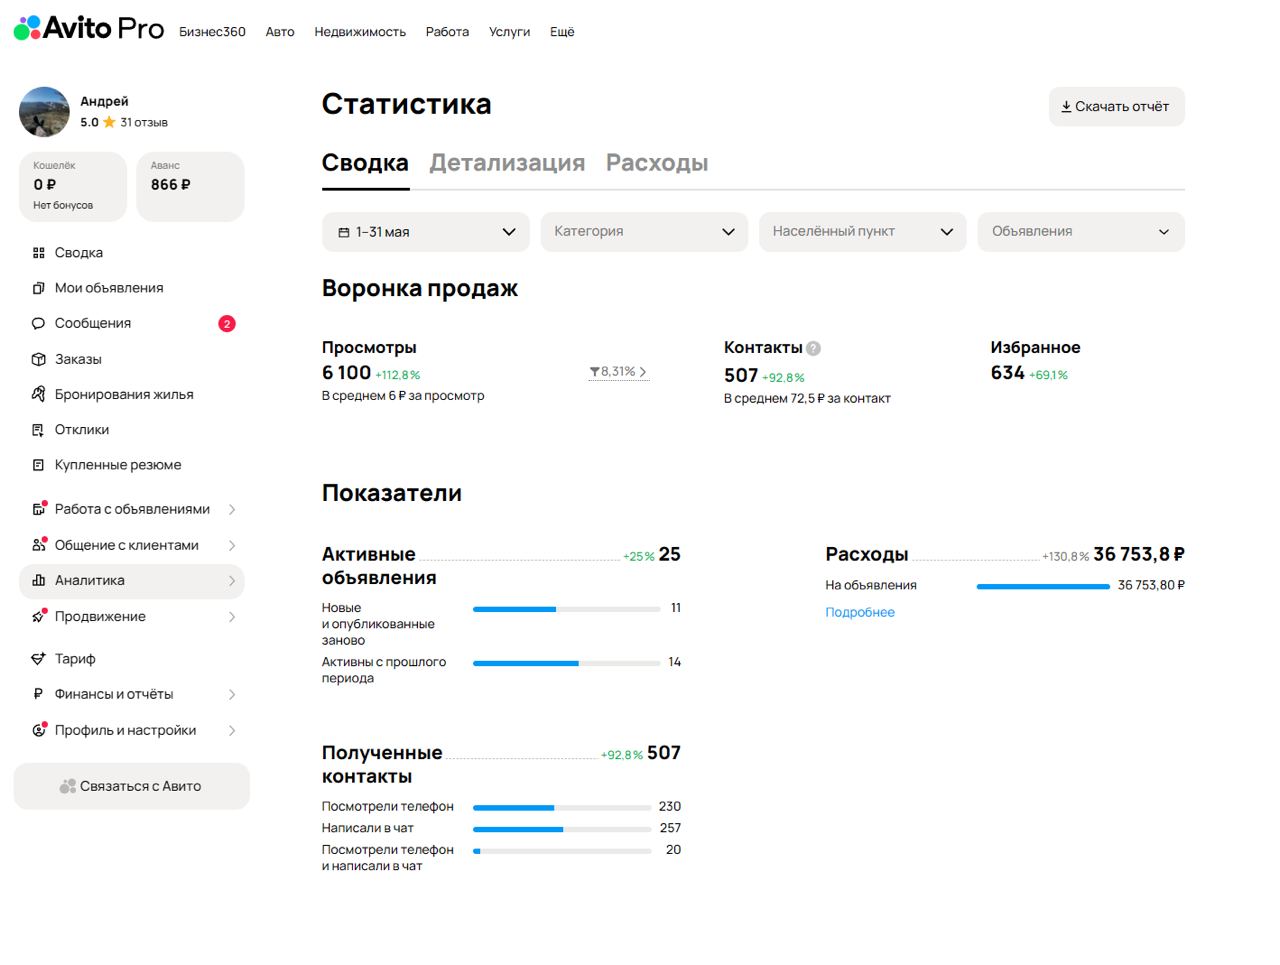Click Финансы и отчёты ruble icon
This screenshot has width=1280, height=965.
pos(38,694)
